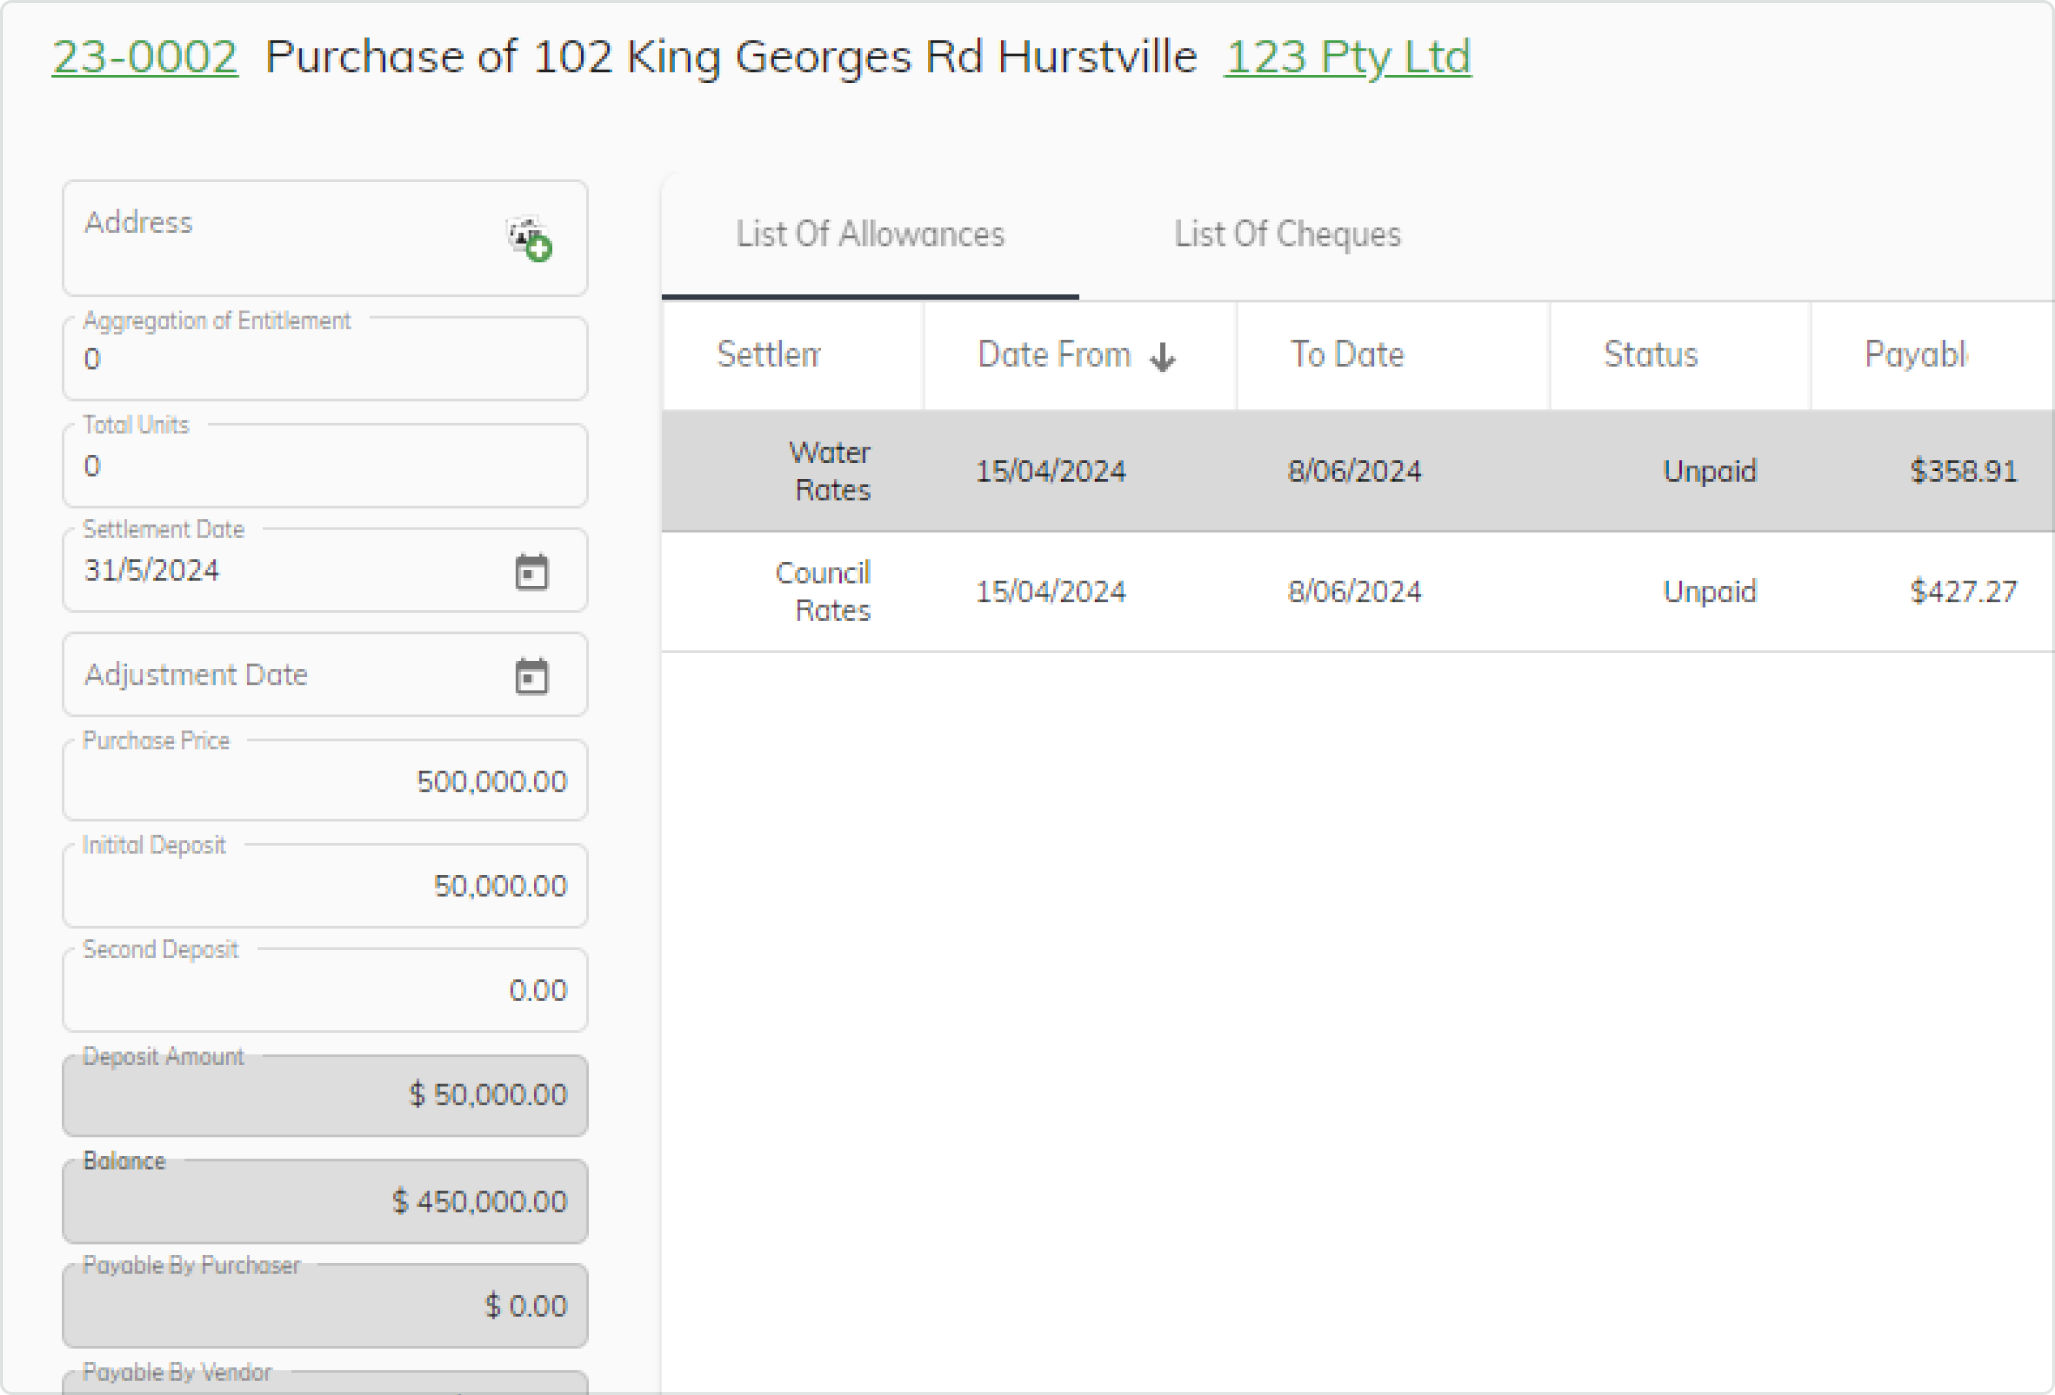Click the Date From sort arrow
Screen dimensions: 2055x1395
pyautogui.click(x=1162, y=356)
